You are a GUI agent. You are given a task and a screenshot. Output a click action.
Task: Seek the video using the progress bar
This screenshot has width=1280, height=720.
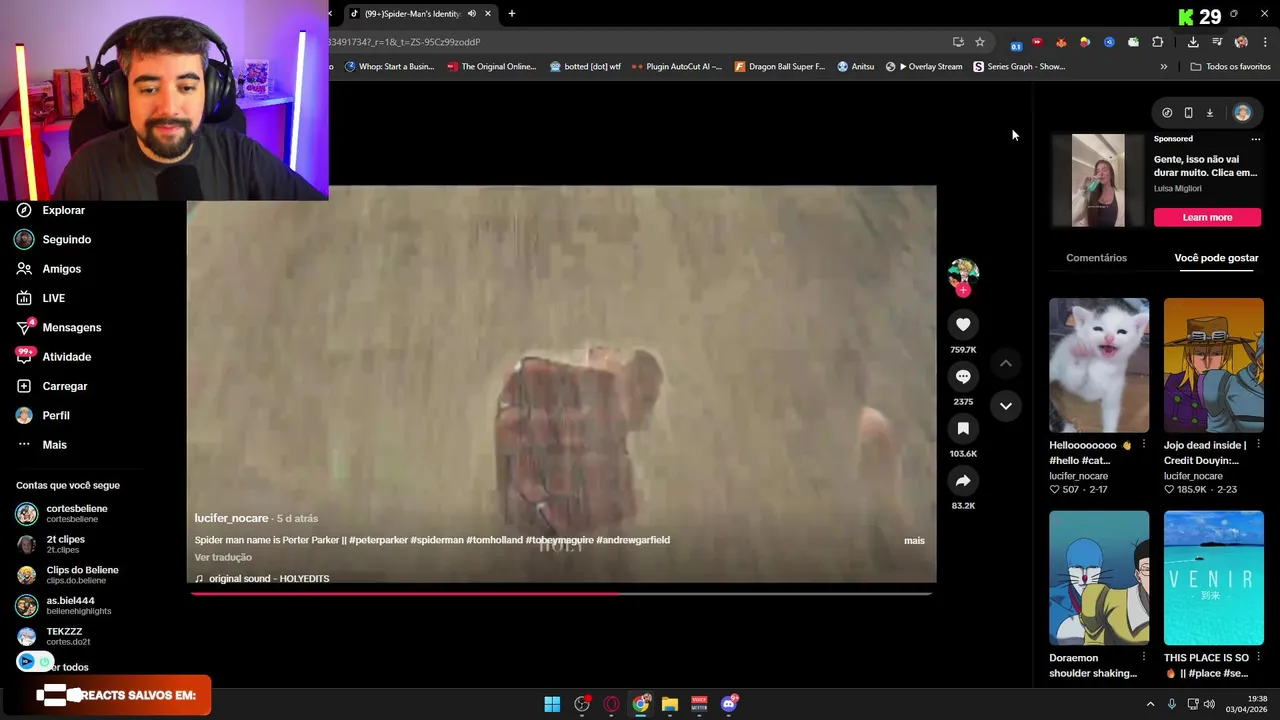tap(562, 593)
